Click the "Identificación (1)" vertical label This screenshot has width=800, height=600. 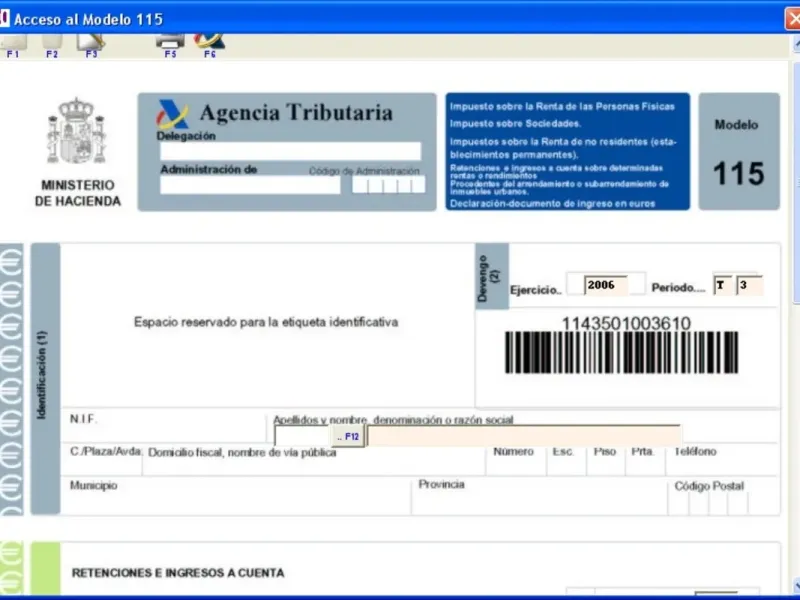(42, 375)
